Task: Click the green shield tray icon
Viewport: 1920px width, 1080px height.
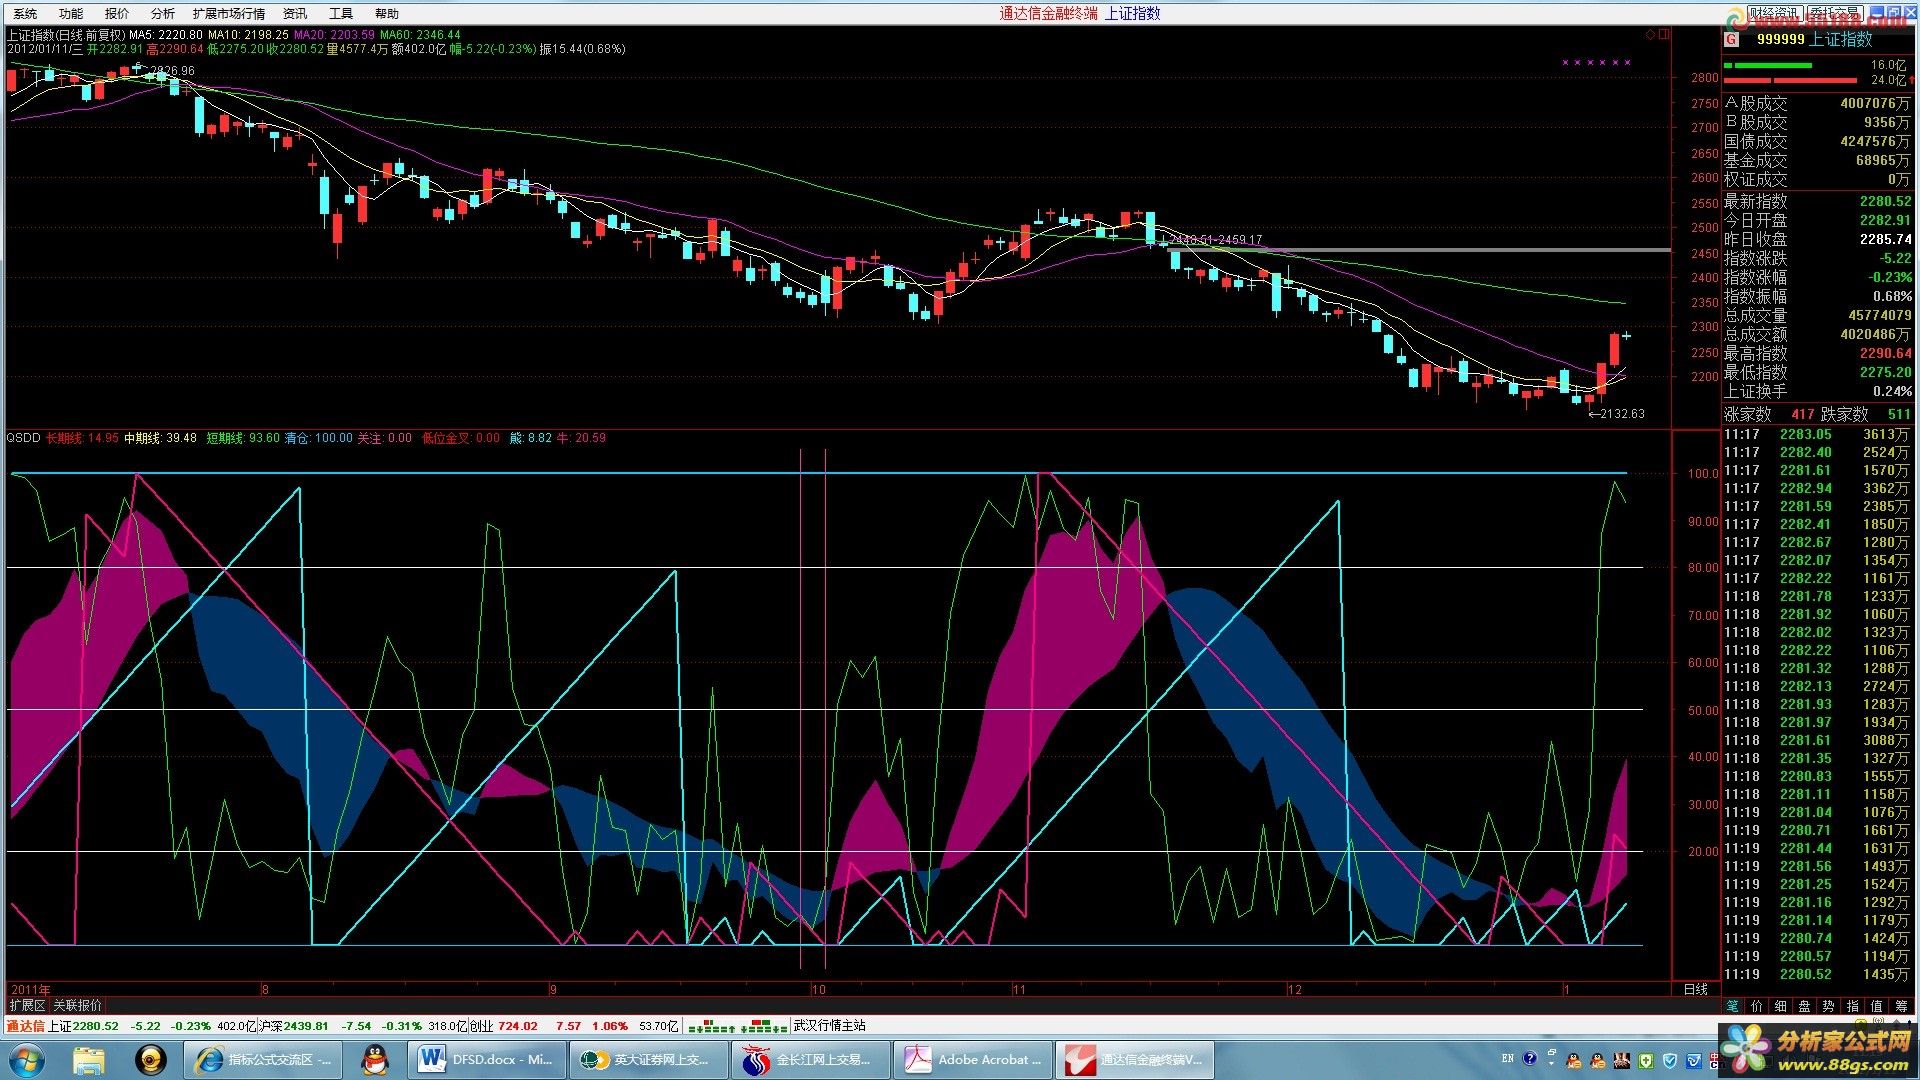Action: [x=1646, y=1060]
